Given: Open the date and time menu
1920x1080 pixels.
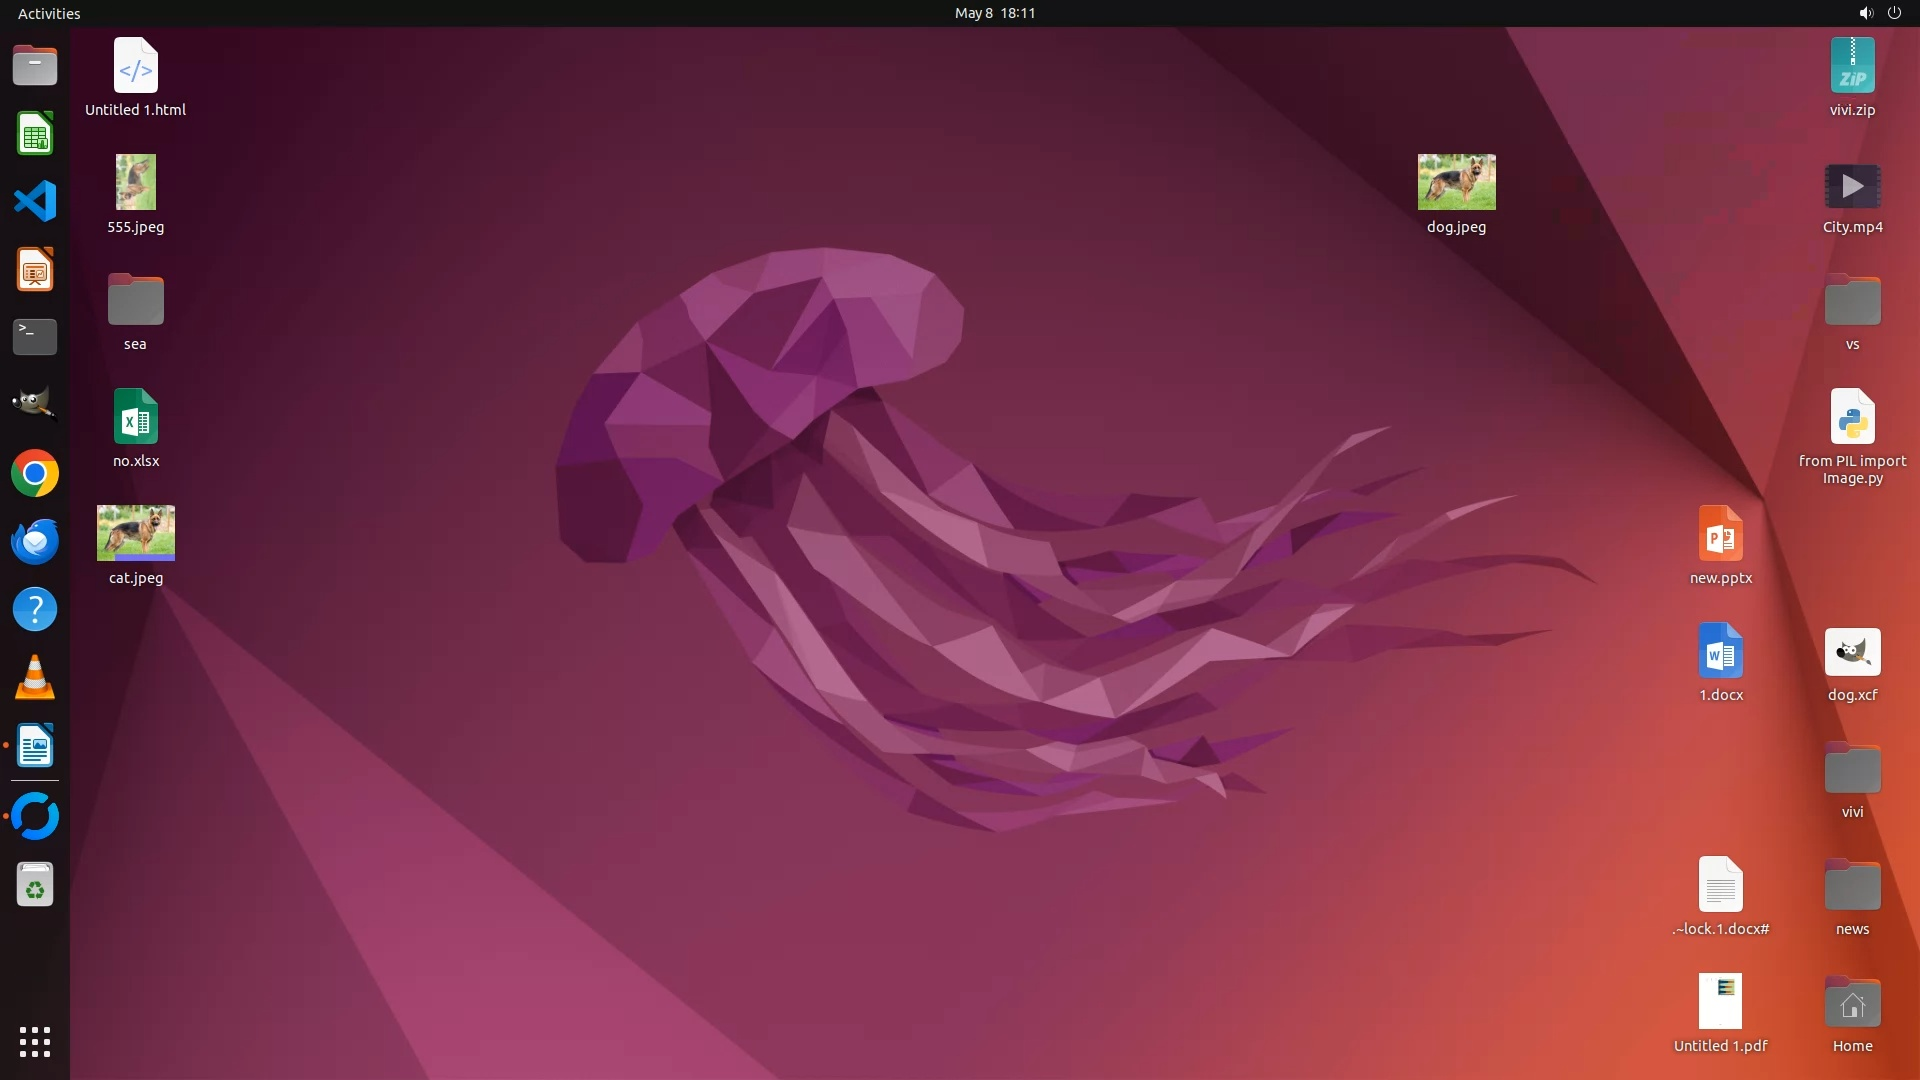Looking at the screenshot, I should pos(994,13).
